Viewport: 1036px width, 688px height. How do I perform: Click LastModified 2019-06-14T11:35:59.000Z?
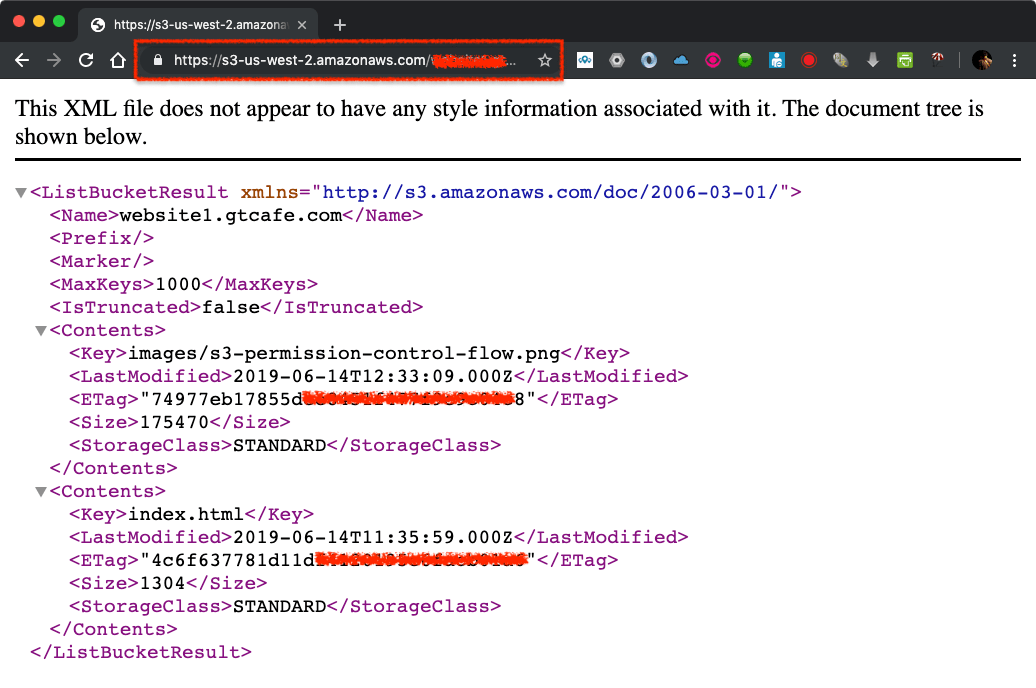[x=373, y=537]
